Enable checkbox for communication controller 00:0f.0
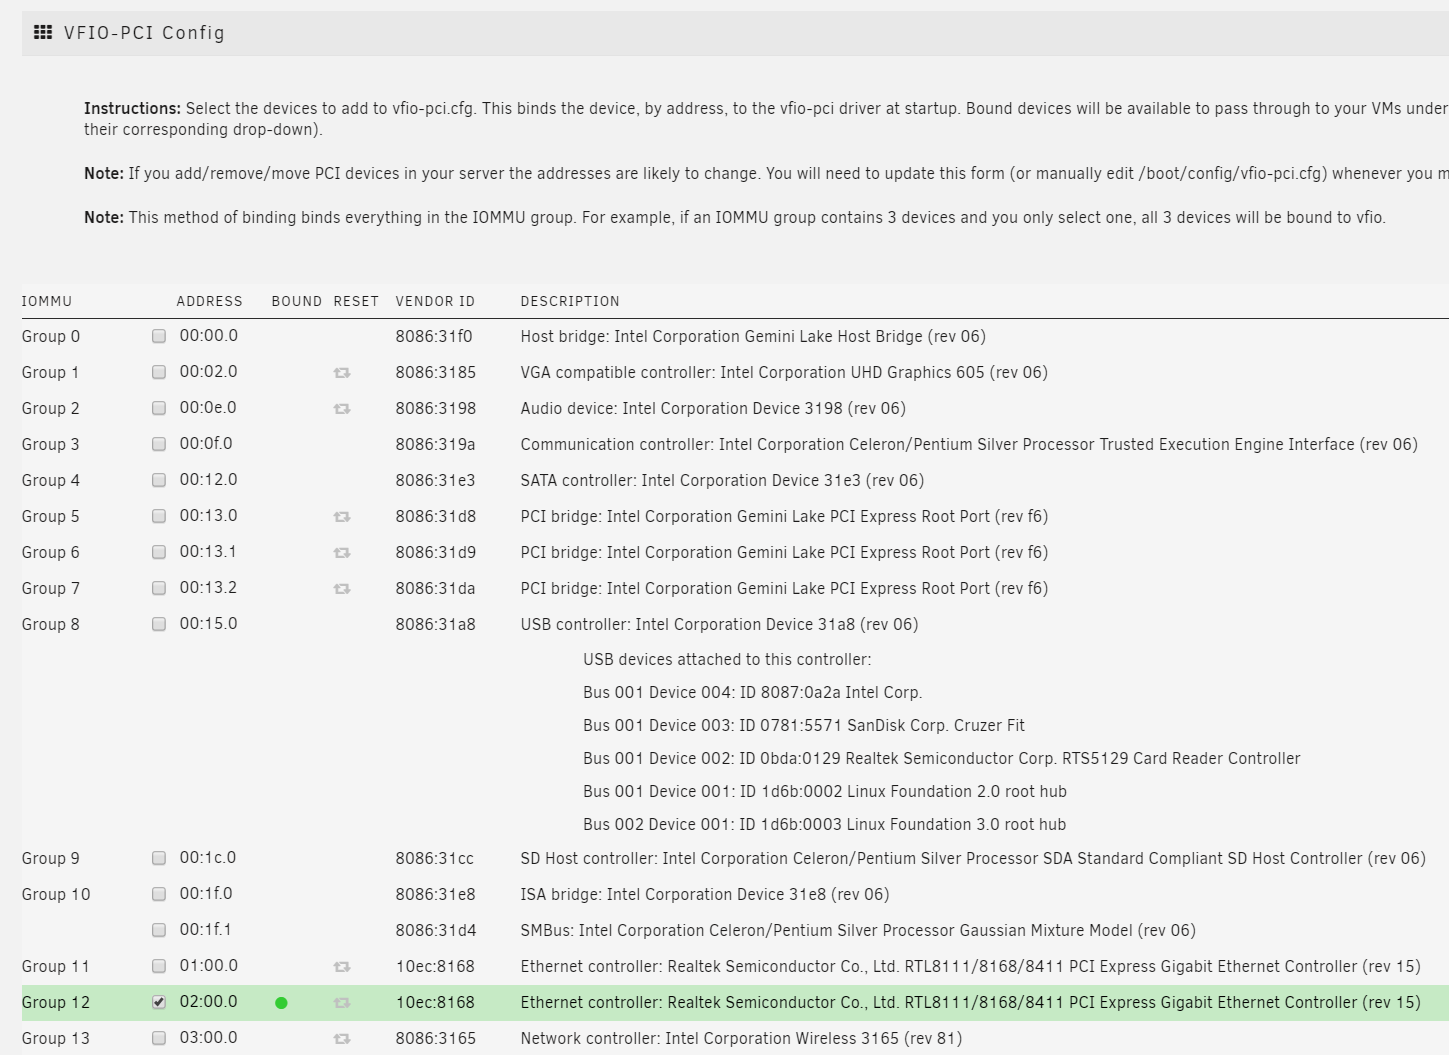This screenshot has width=1449, height=1055. pos(159,444)
